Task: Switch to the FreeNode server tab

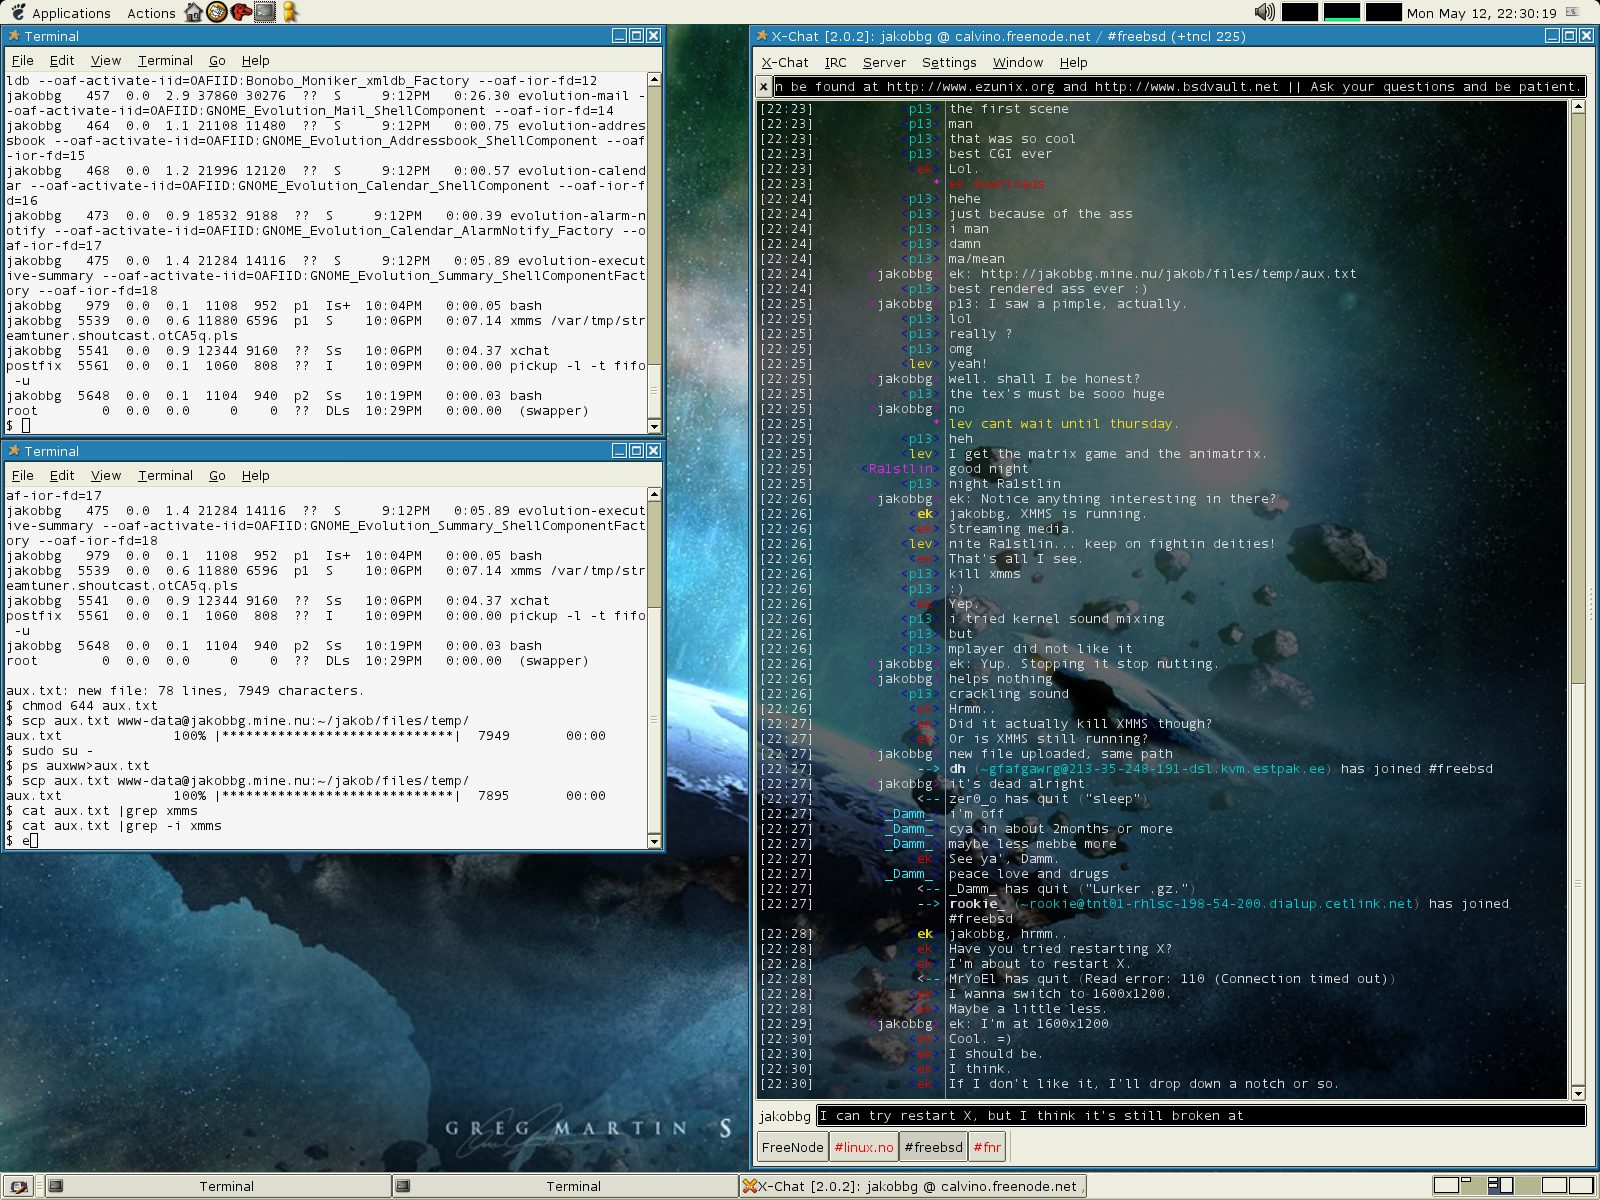Action: (793, 1147)
